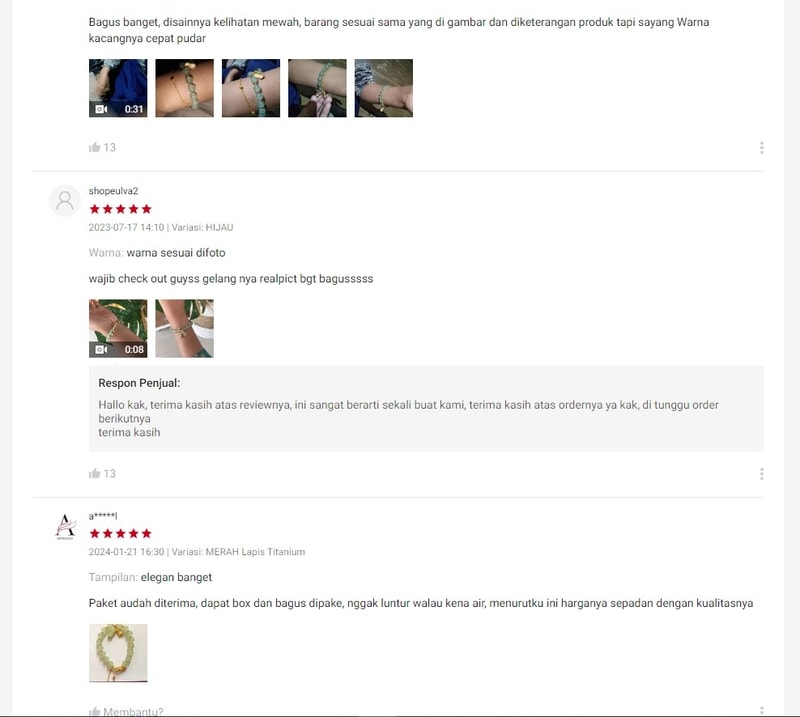This screenshot has width=800, height=717.
Task: Click the thumbs-up under the seller response
Action: tap(94, 474)
